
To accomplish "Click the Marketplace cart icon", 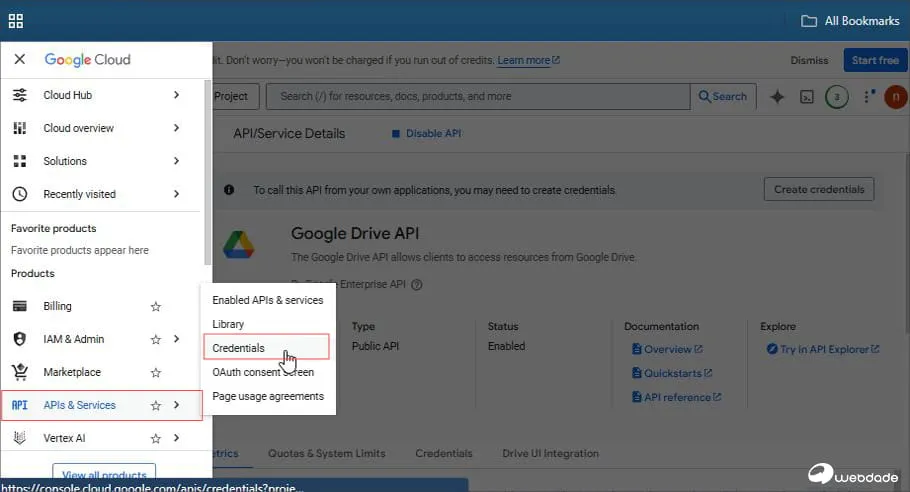I will [19, 372].
